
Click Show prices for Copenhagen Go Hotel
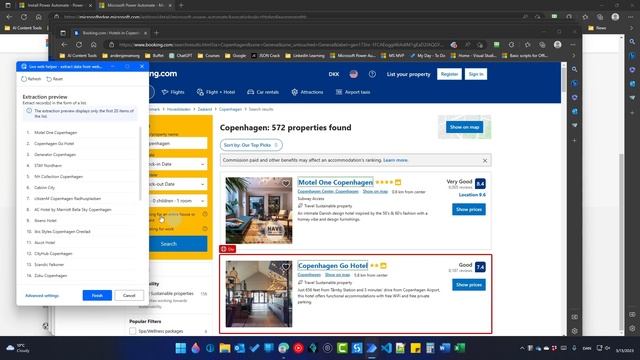469,284
